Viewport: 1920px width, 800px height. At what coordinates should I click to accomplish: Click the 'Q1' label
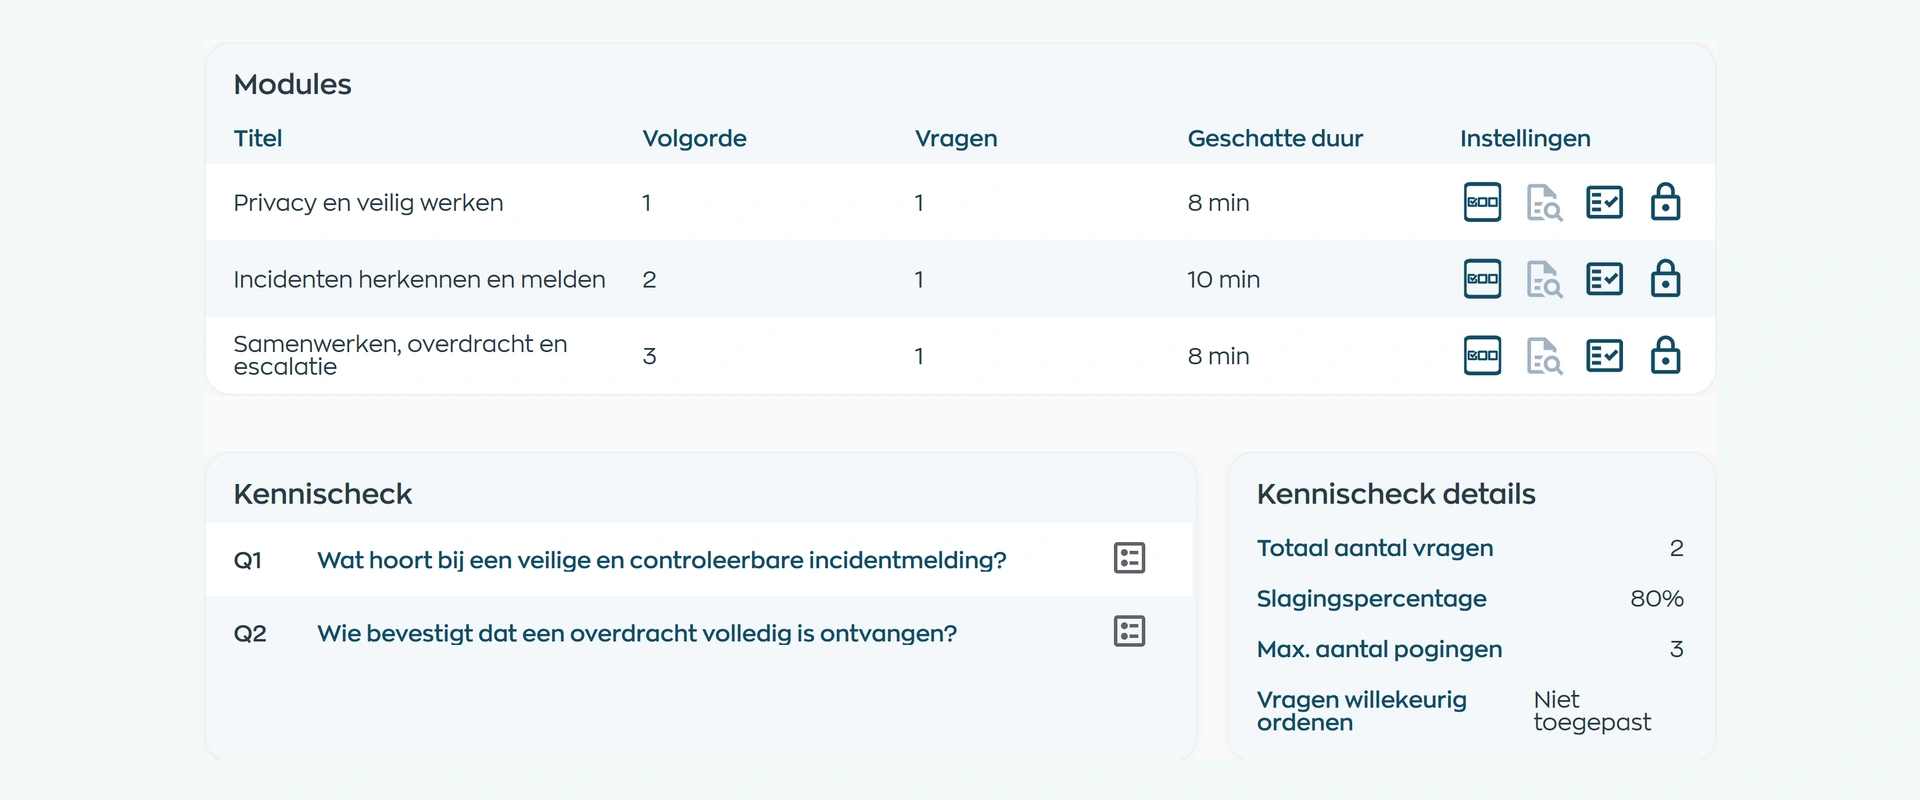coord(250,560)
